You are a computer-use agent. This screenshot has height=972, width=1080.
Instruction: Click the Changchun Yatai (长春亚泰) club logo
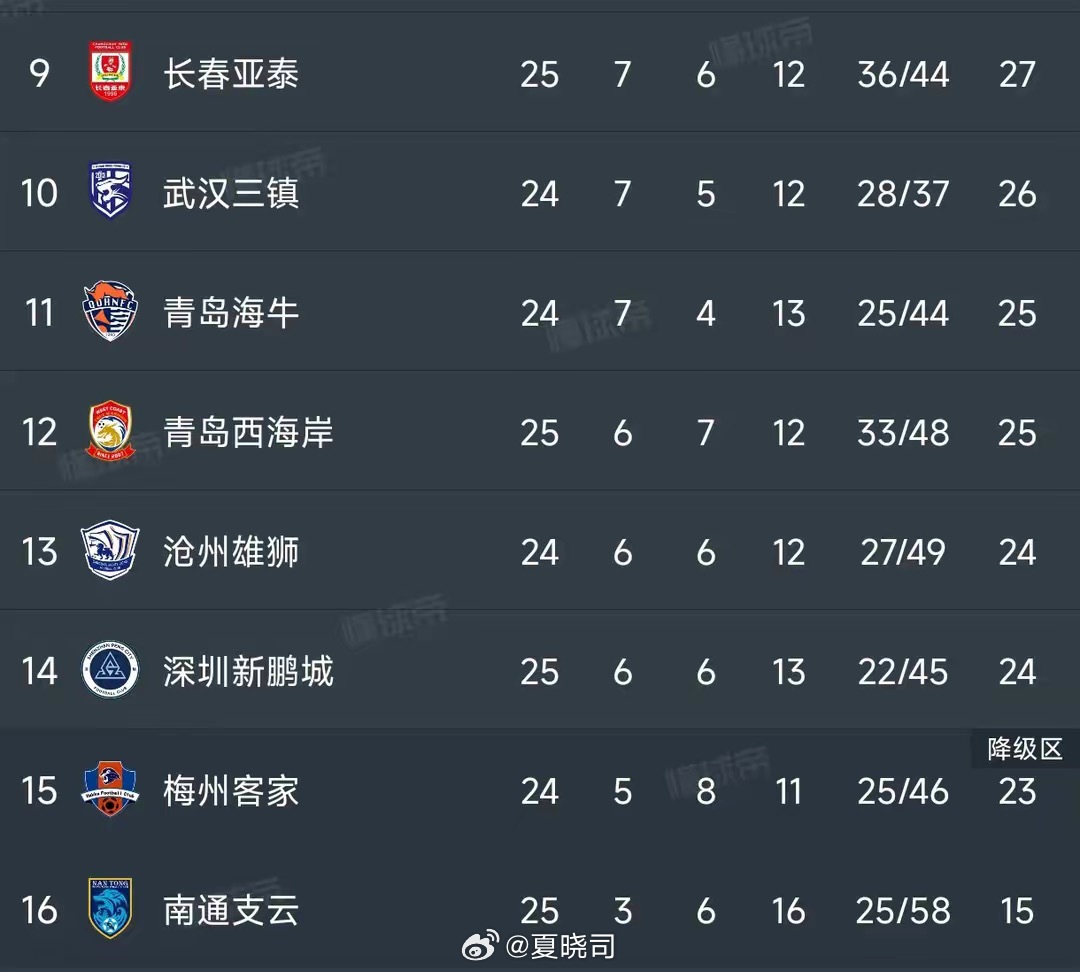tap(110, 73)
